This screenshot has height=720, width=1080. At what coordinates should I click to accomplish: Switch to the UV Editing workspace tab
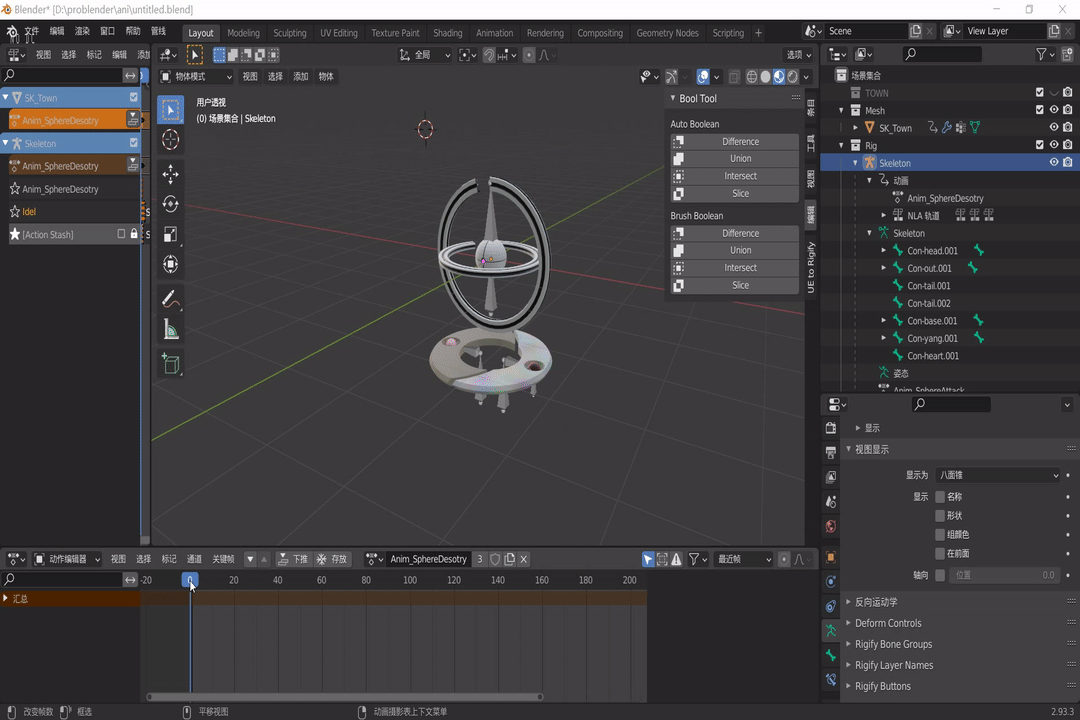pos(339,32)
